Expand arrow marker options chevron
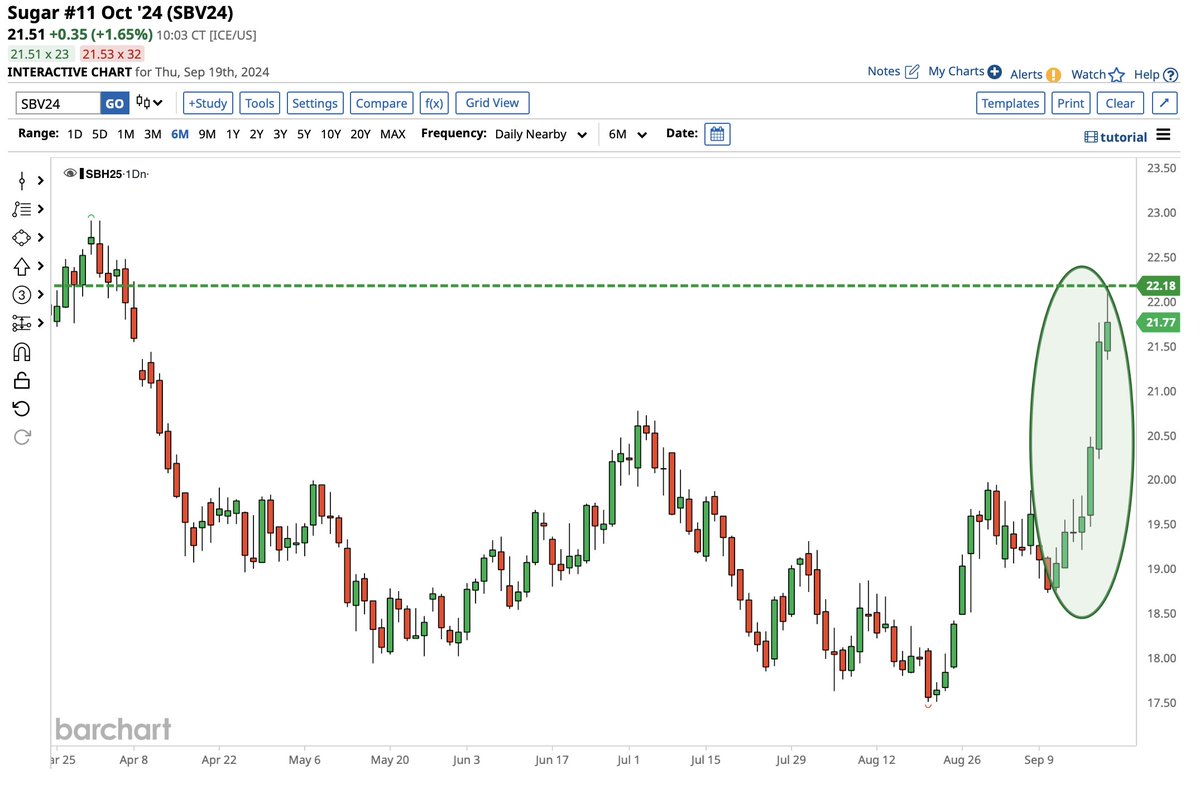The image size is (1200, 789). (x=40, y=266)
